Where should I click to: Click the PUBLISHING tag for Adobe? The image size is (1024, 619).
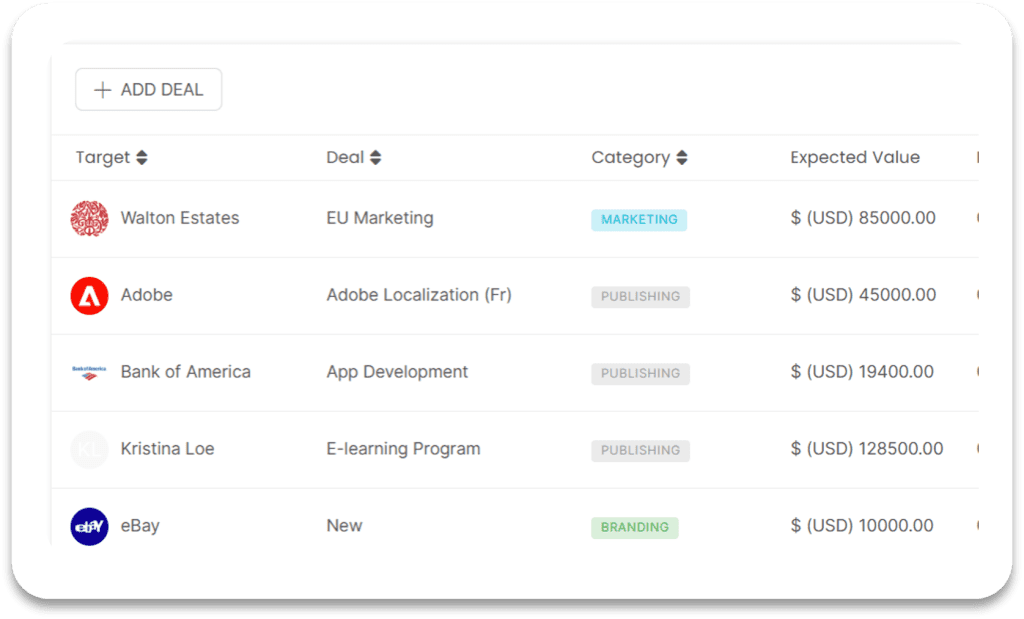coord(640,297)
